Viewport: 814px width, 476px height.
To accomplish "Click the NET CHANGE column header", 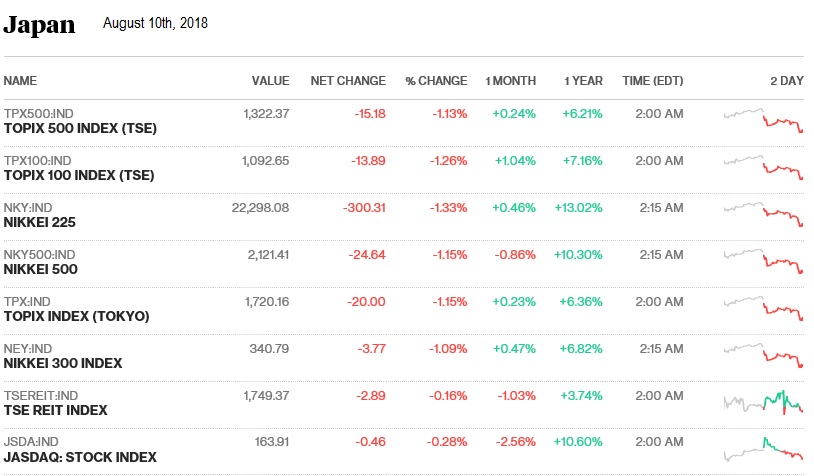I will [348, 81].
